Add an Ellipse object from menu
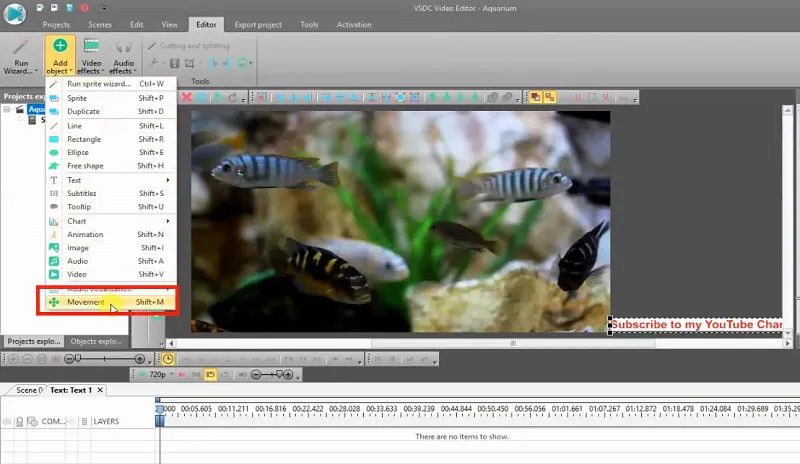The width and height of the screenshot is (800, 464). (x=111, y=152)
